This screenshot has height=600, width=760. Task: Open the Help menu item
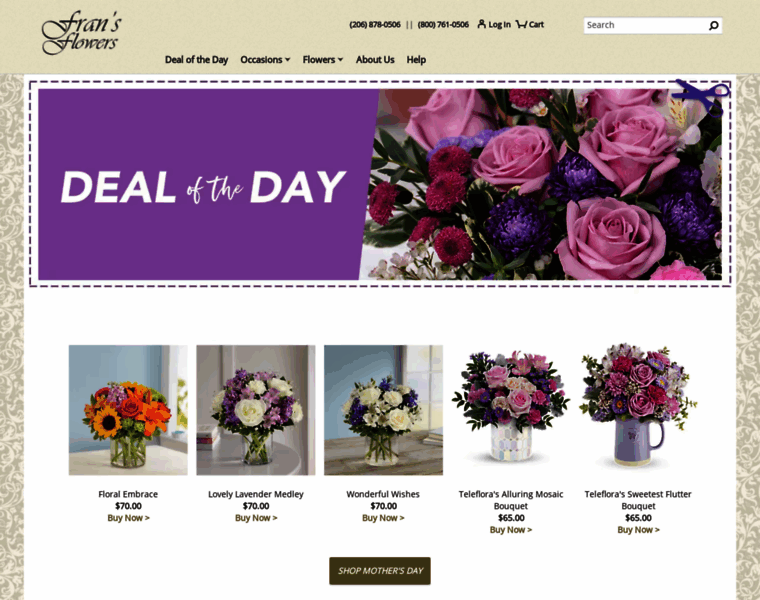tap(416, 60)
